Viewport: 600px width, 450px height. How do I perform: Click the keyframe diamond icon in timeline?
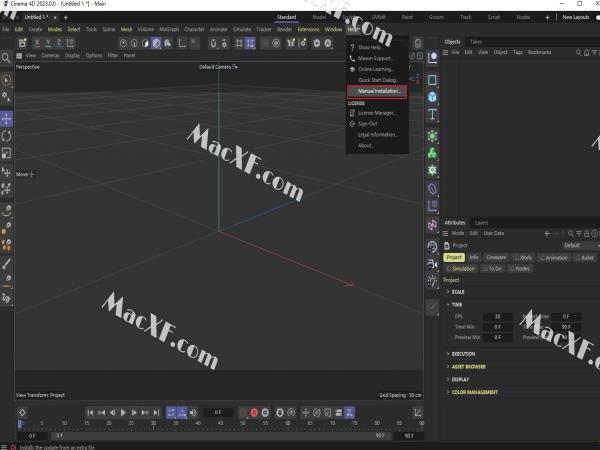(22, 412)
